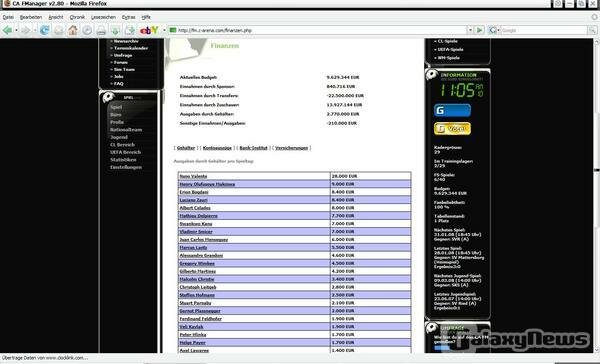Open player Nuno Valente in salary table
This screenshot has height=364, width=600.
193,176
